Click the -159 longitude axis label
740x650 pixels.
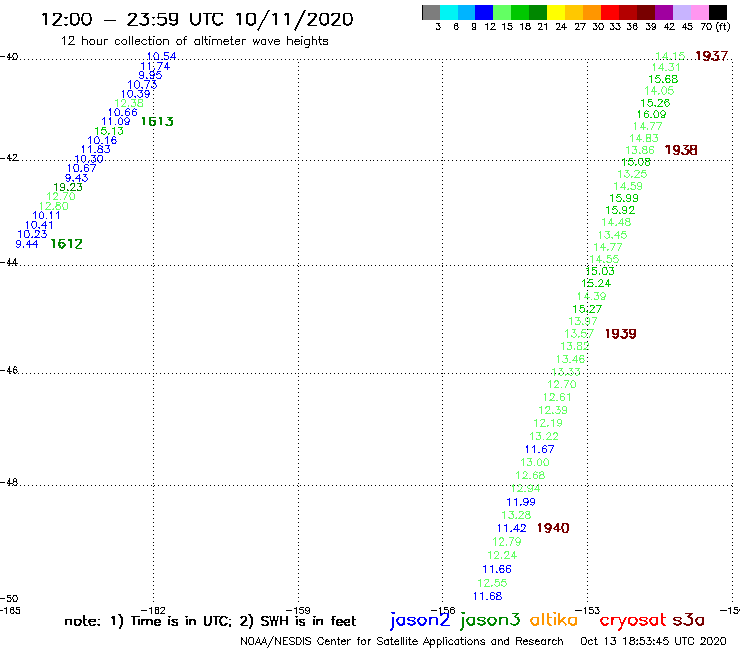(x=298, y=610)
